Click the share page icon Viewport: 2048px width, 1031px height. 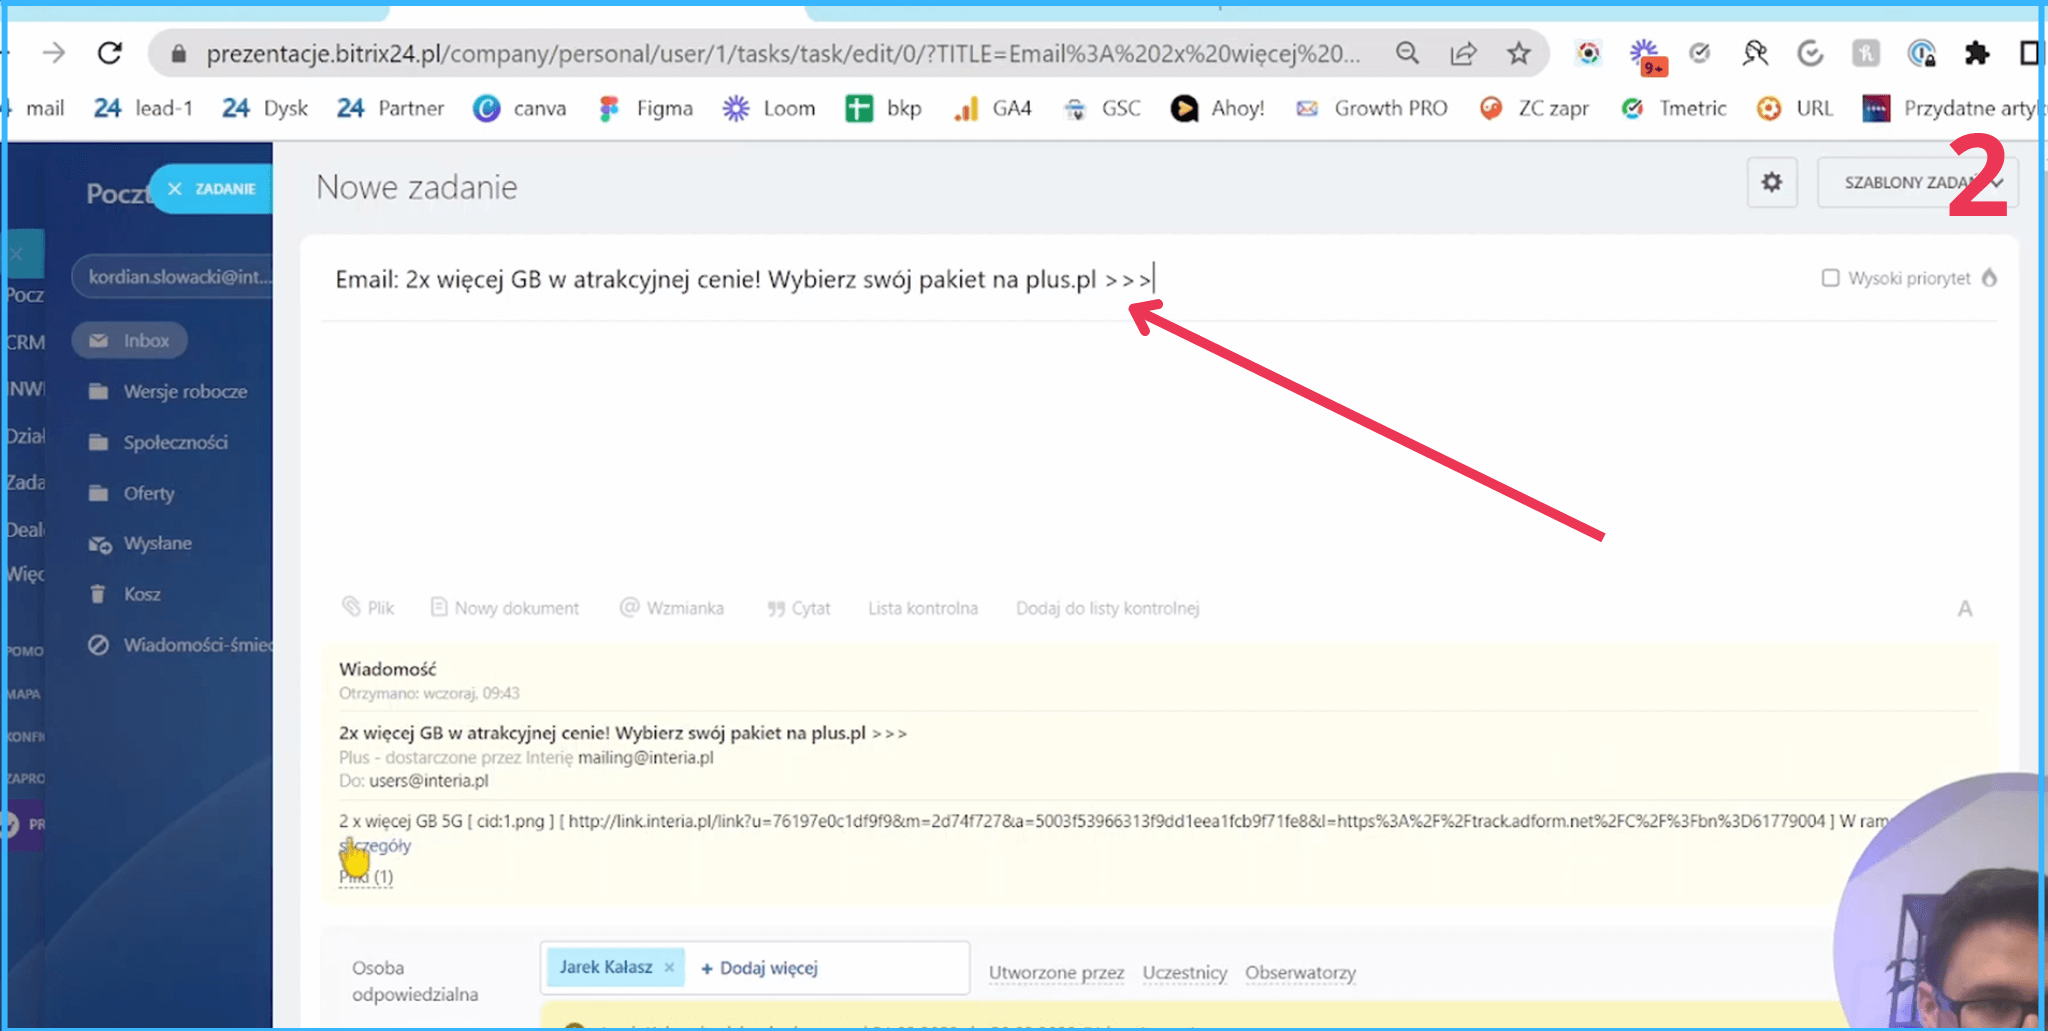pyautogui.click(x=1463, y=53)
